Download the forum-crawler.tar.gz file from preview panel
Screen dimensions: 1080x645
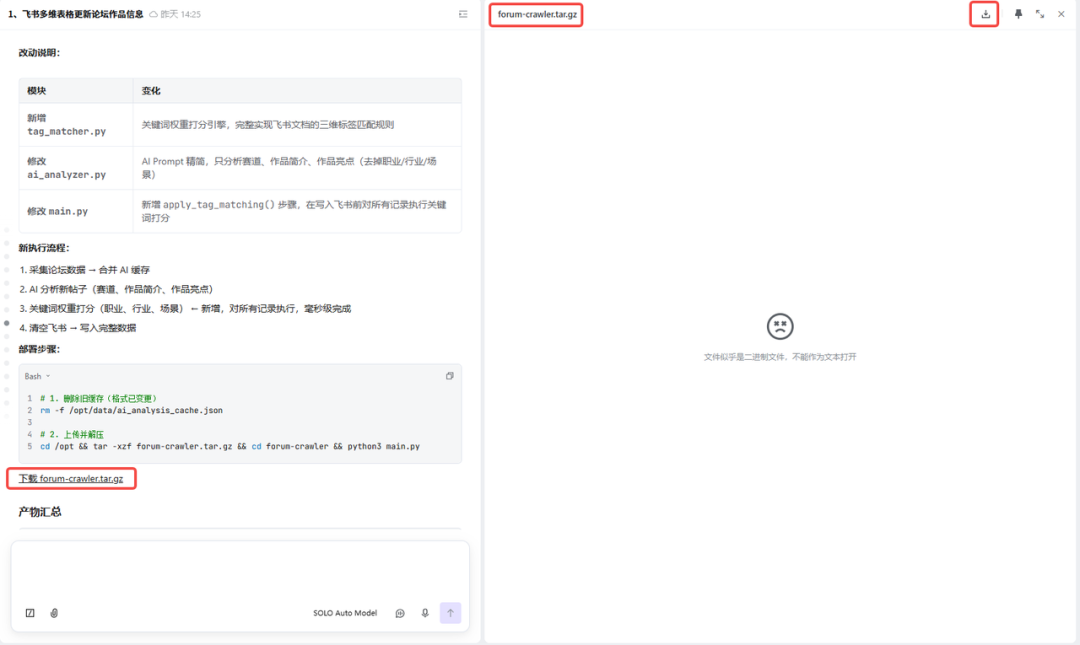(x=985, y=14)
